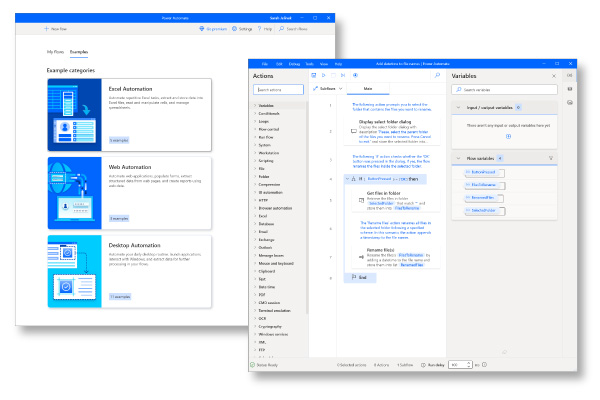Collapse the Input / output variables section
This screenshot has height=400, width=600.
click(458, 108)
